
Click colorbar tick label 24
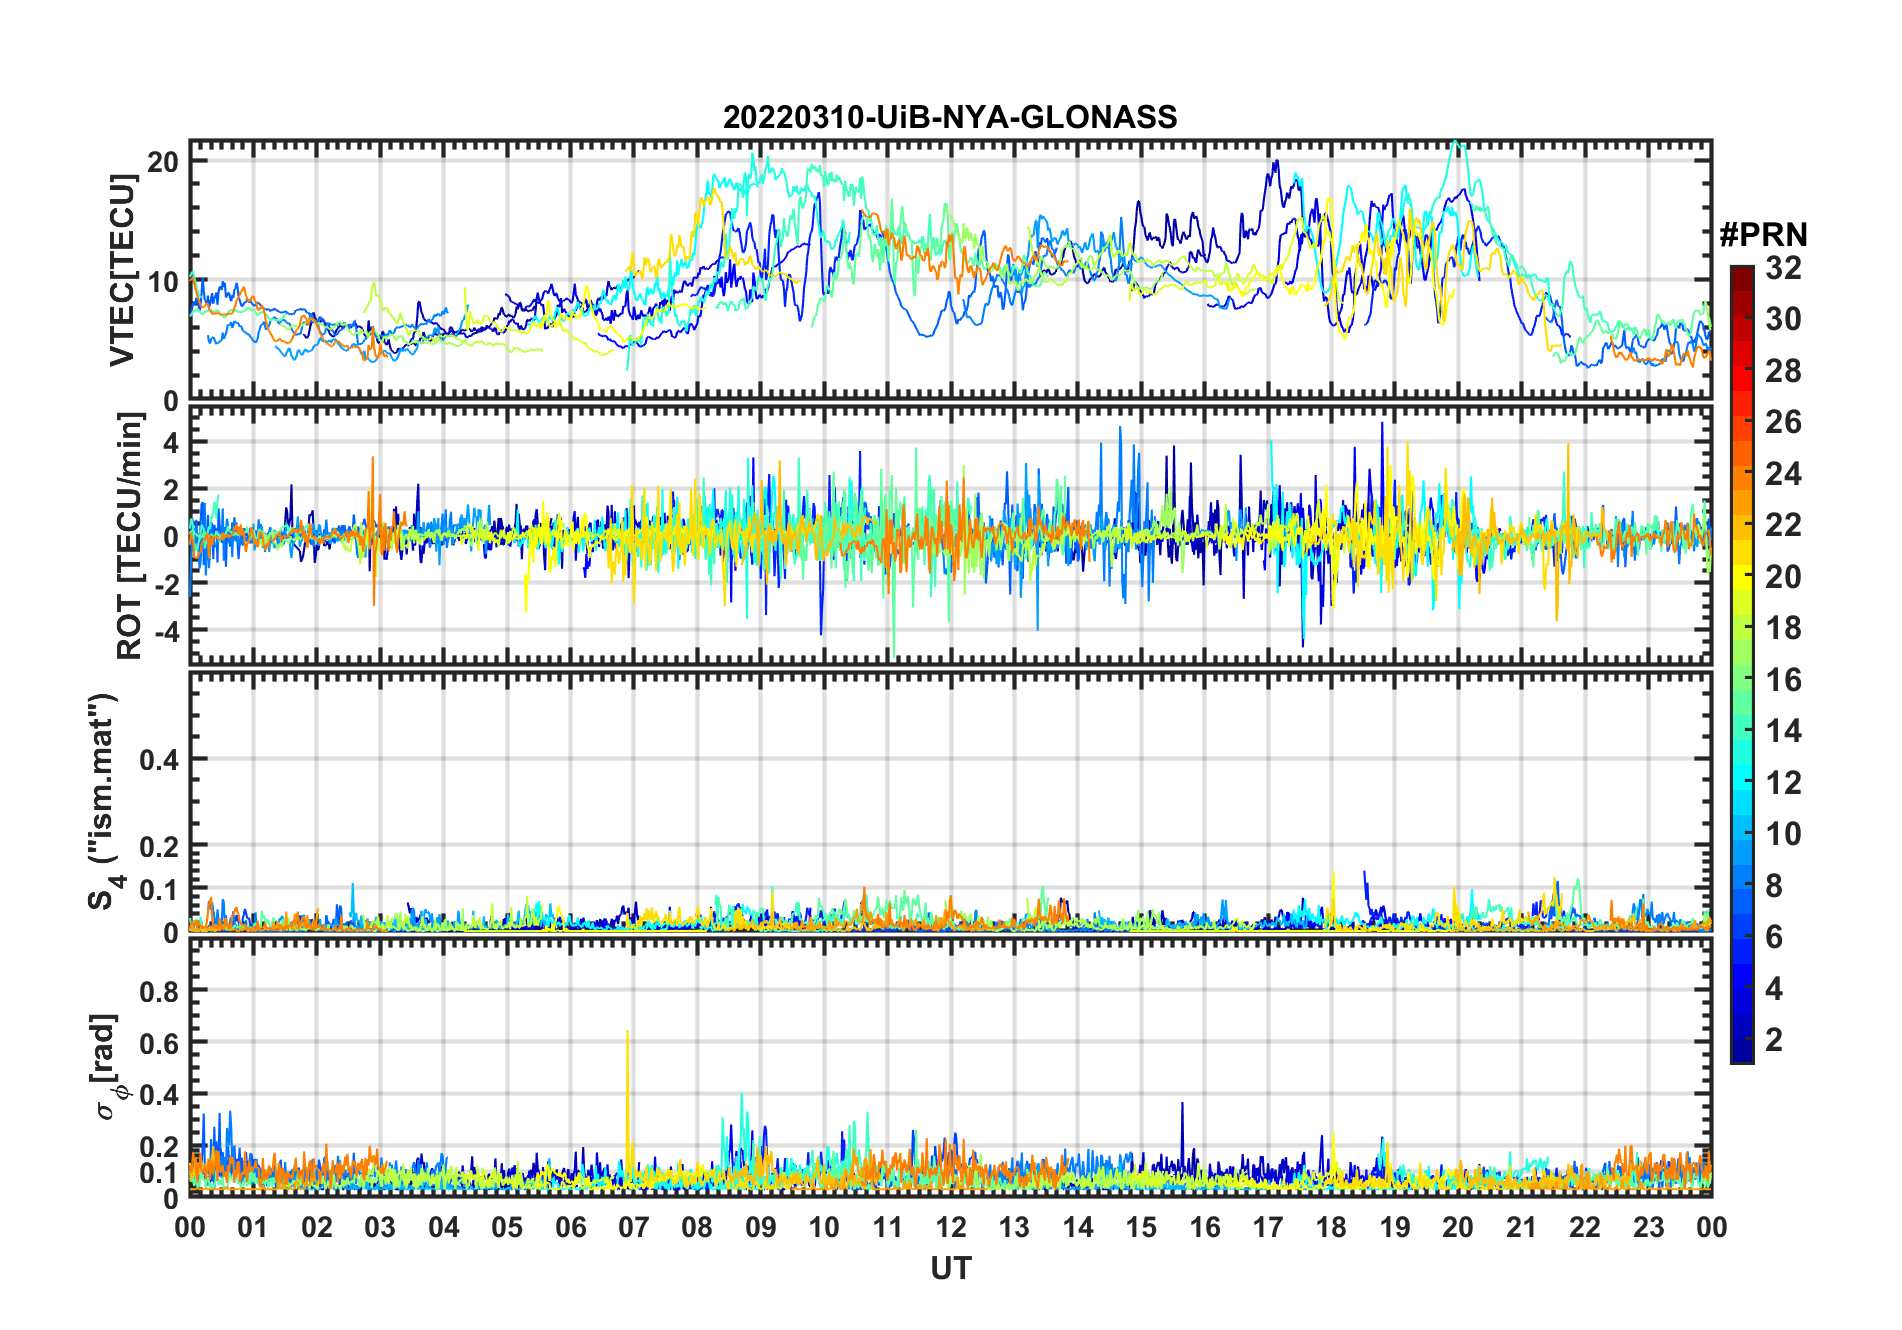coord(1783,473)
